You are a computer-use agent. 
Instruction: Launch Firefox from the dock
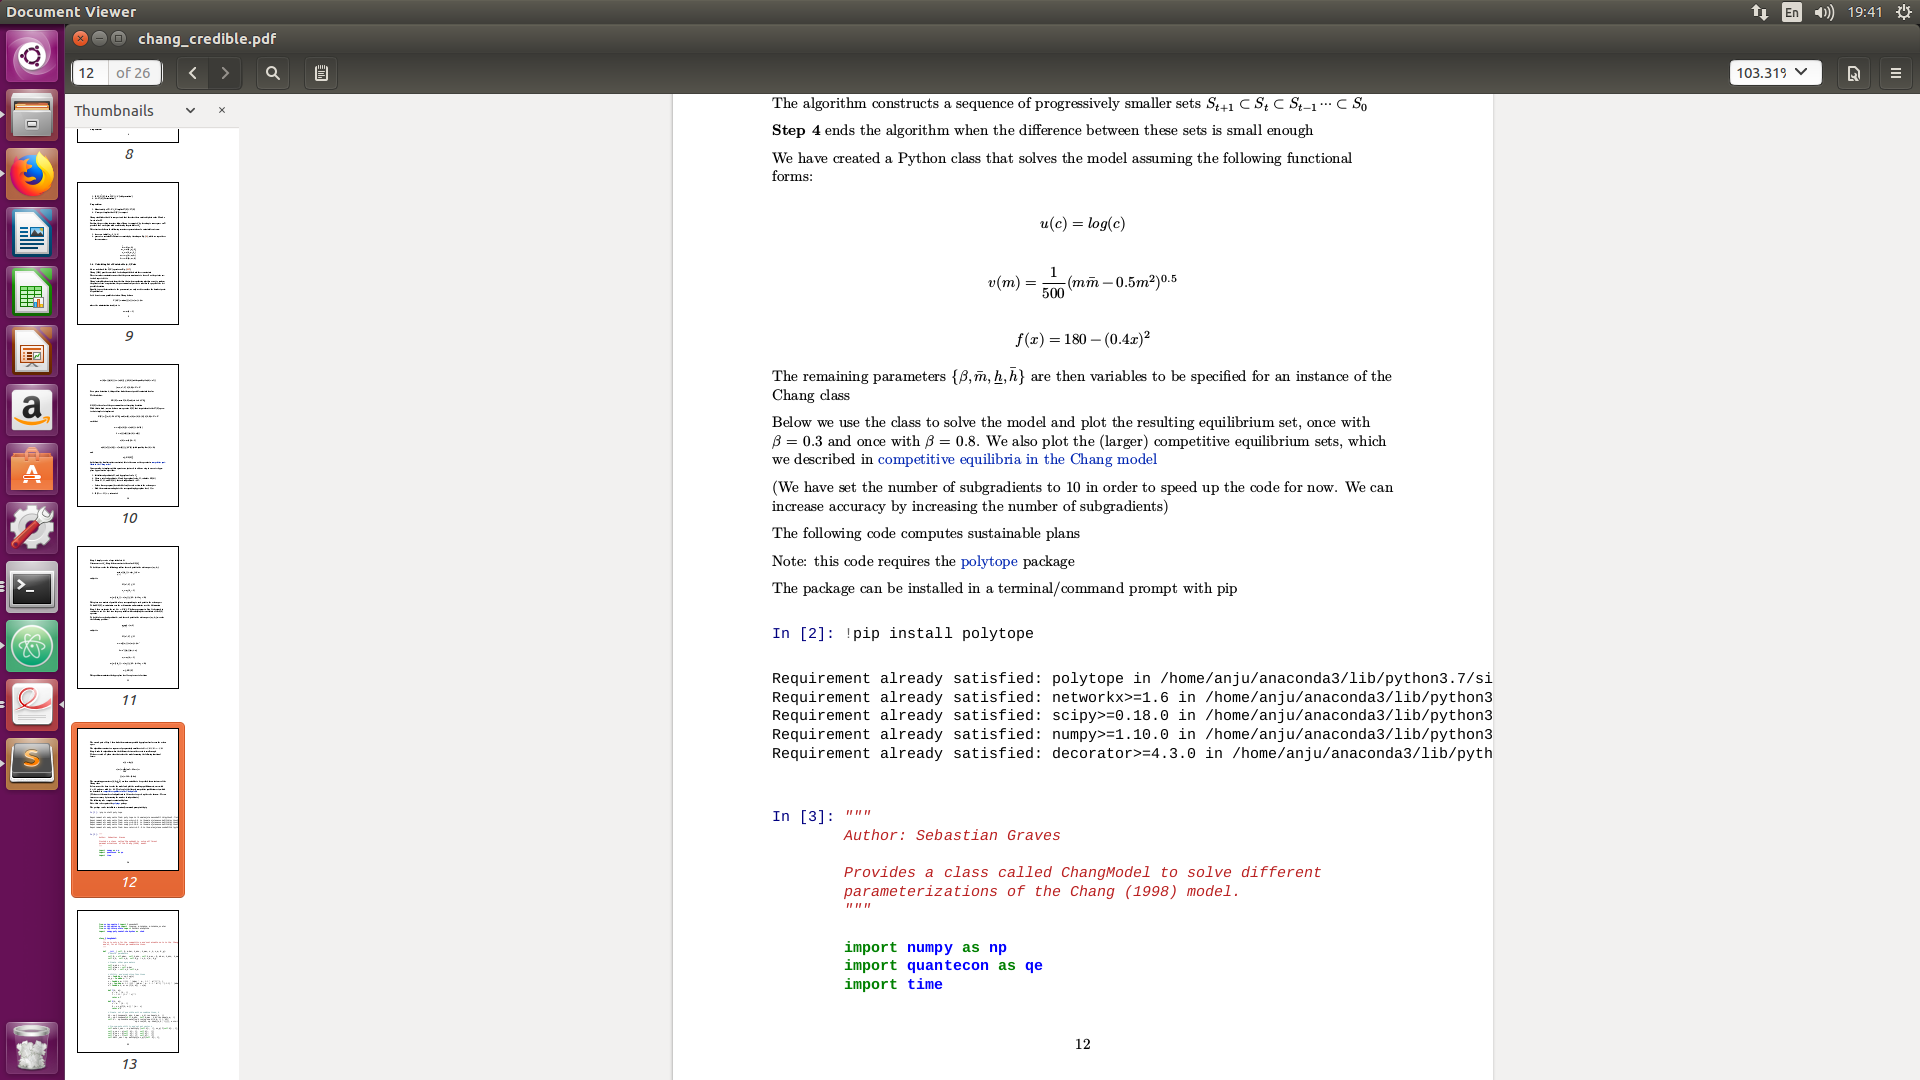point(32,173)
